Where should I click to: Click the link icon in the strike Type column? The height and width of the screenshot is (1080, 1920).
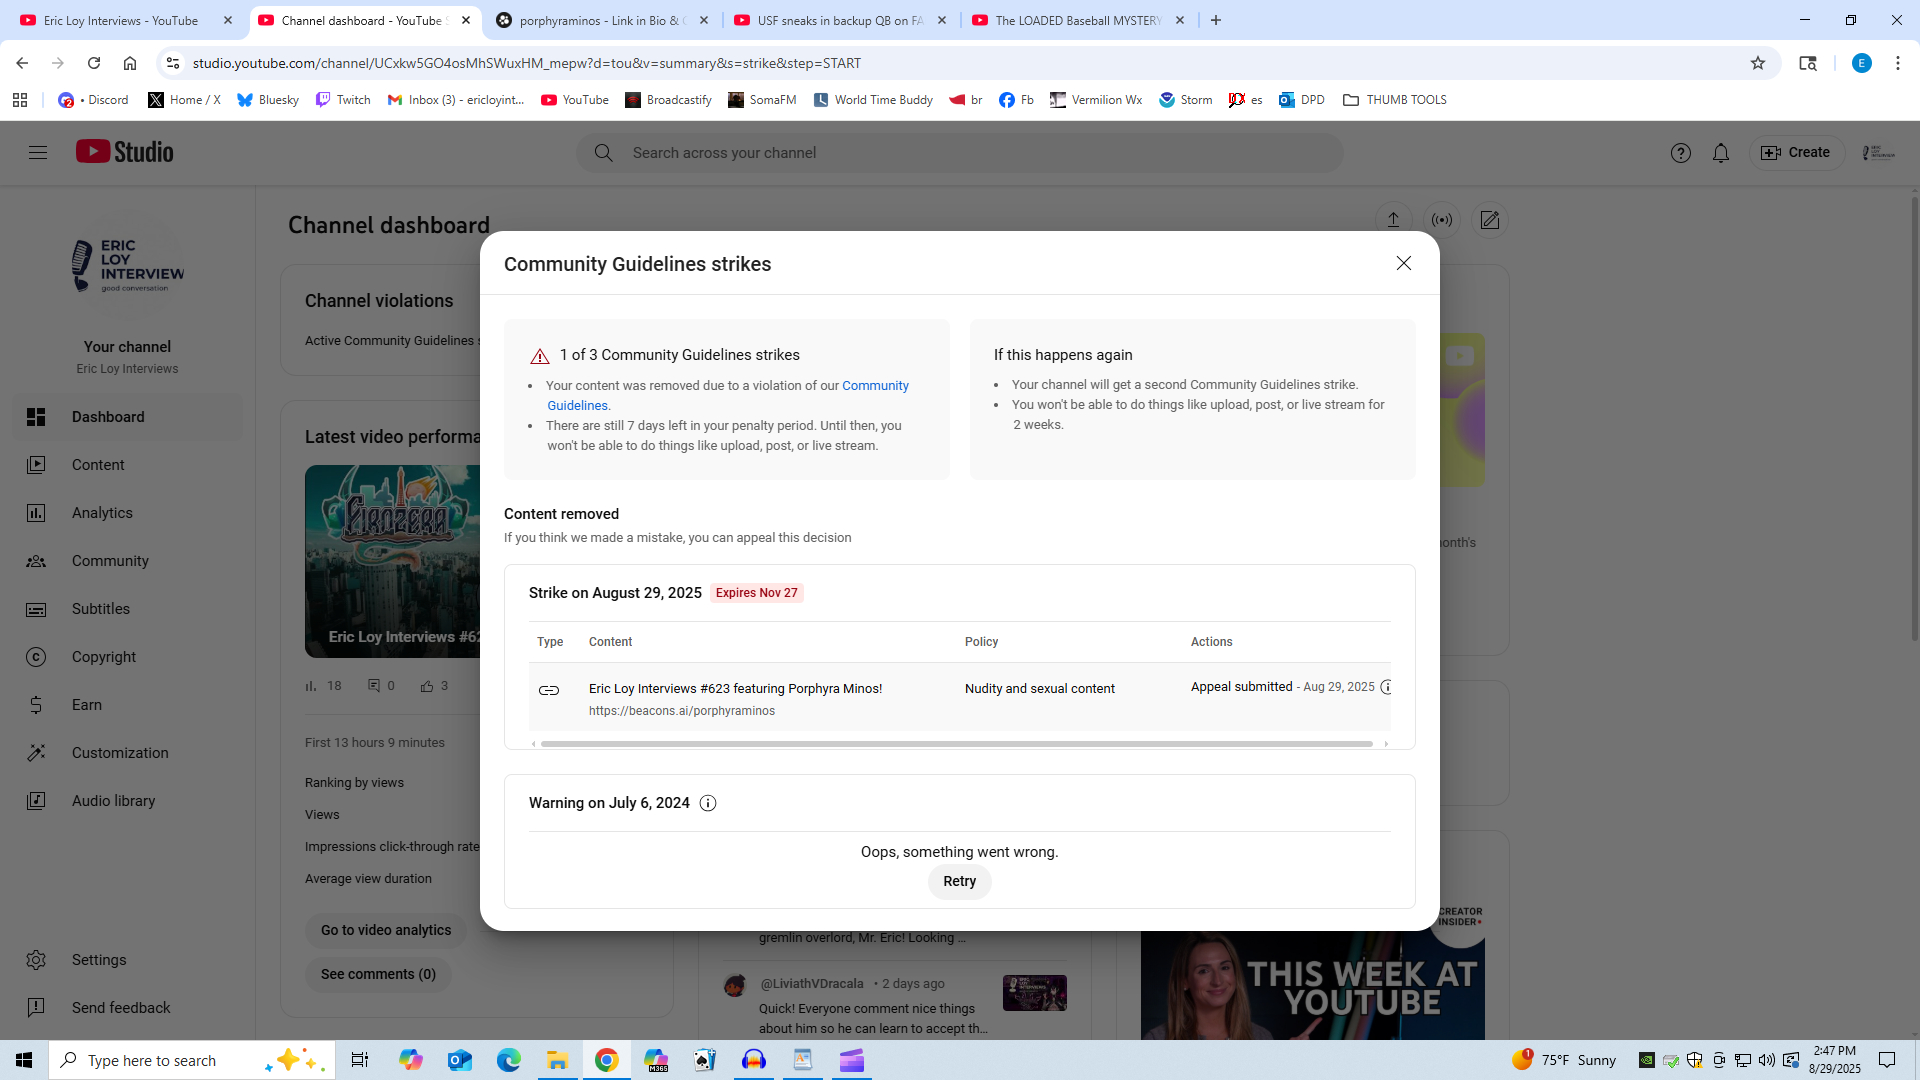click(549, 690)
